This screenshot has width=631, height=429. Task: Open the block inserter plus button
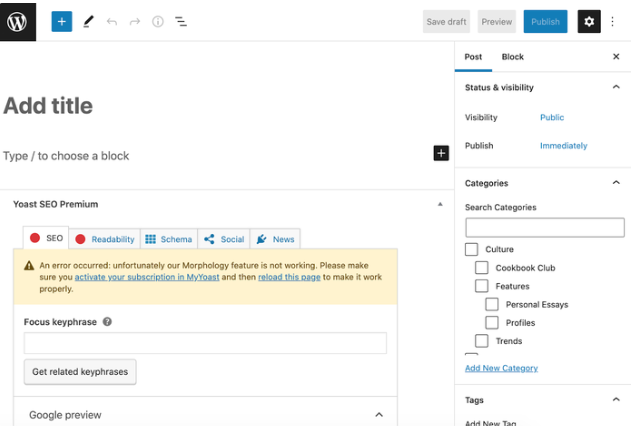pos(62,21)
